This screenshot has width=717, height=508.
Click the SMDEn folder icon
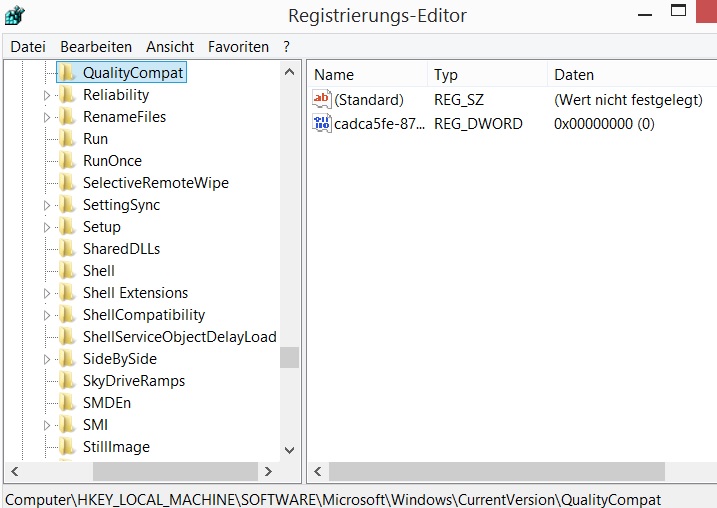[68, 402]
